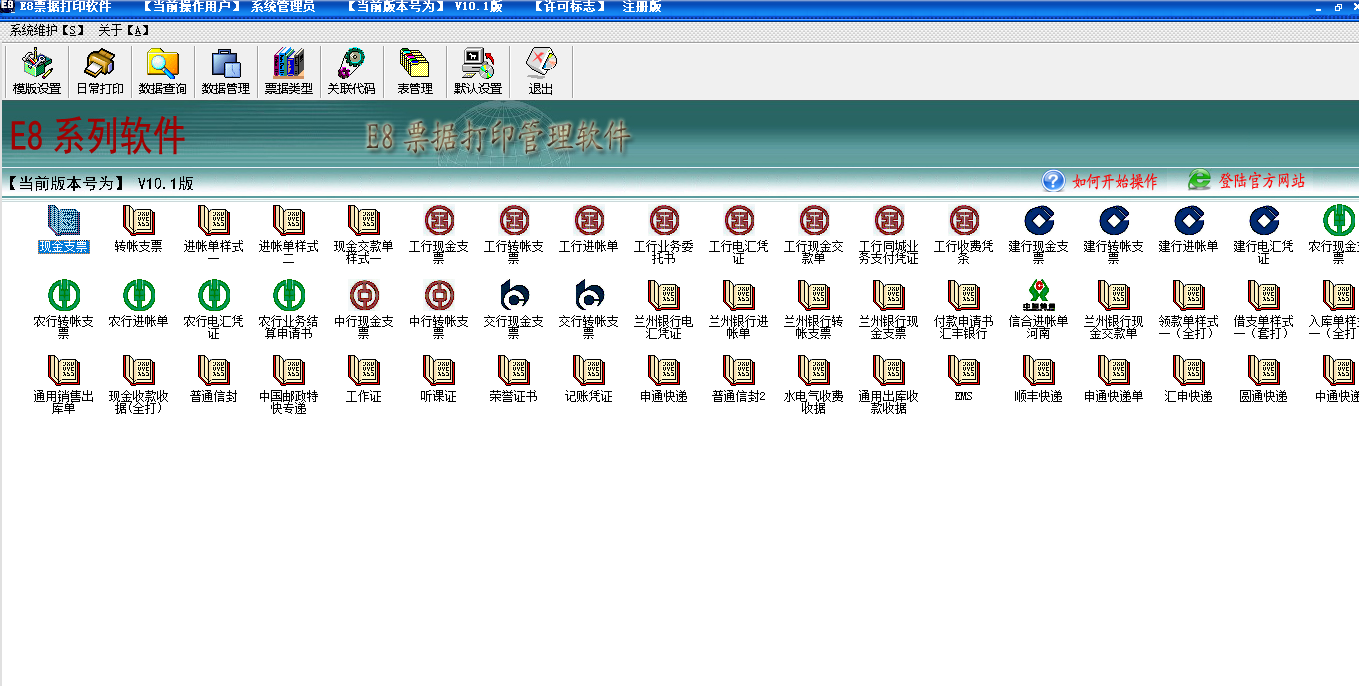Image resolution: width=1359 pixels, height=686 pixels.
Task: Open 日常打印 (daily print) toolbar icon
Action: 100,72
